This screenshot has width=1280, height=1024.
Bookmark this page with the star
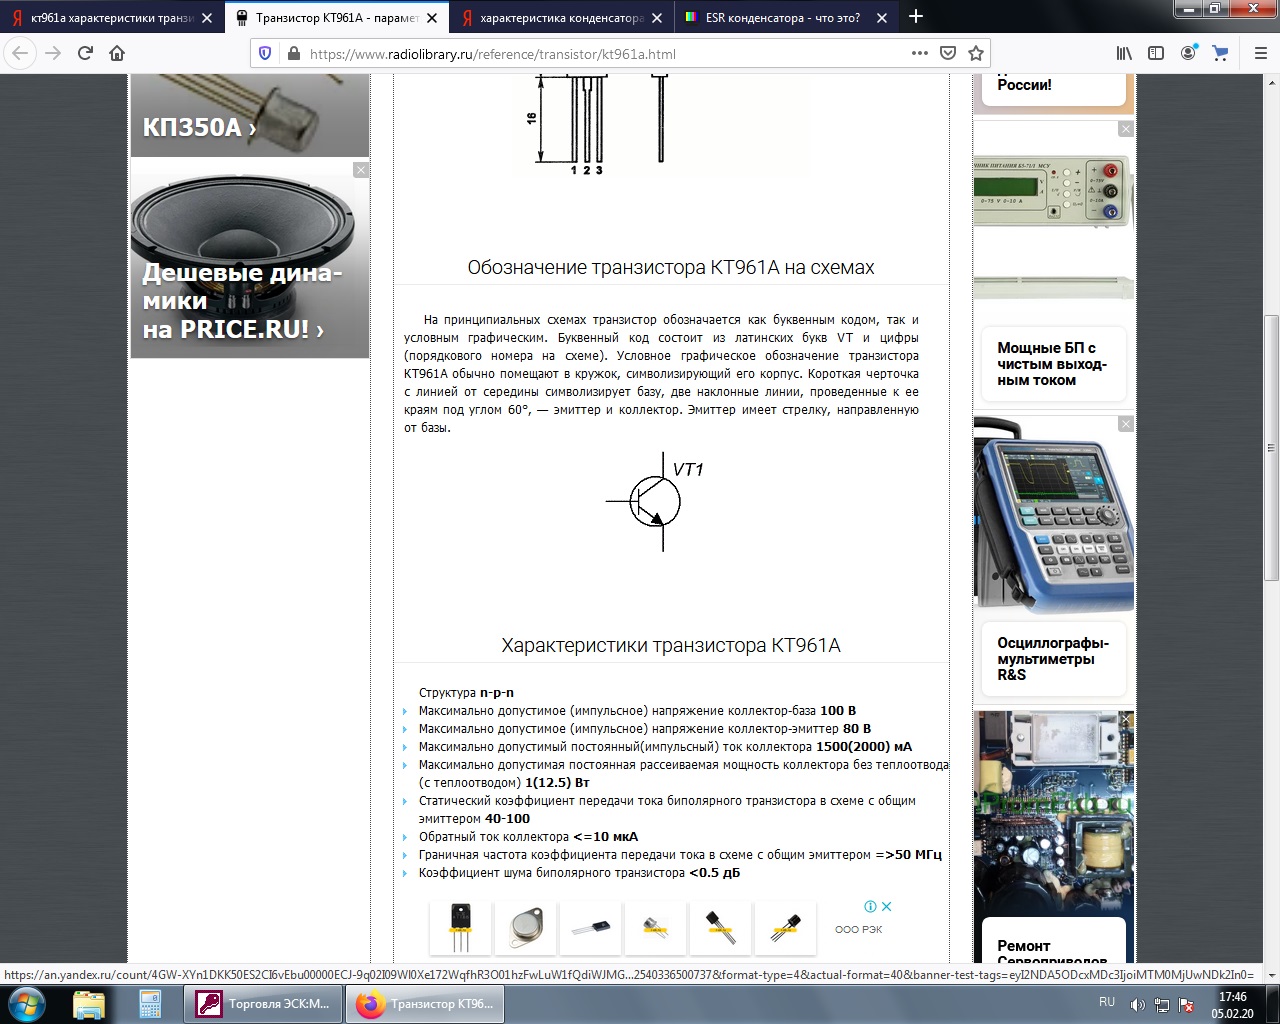[976, 54]
